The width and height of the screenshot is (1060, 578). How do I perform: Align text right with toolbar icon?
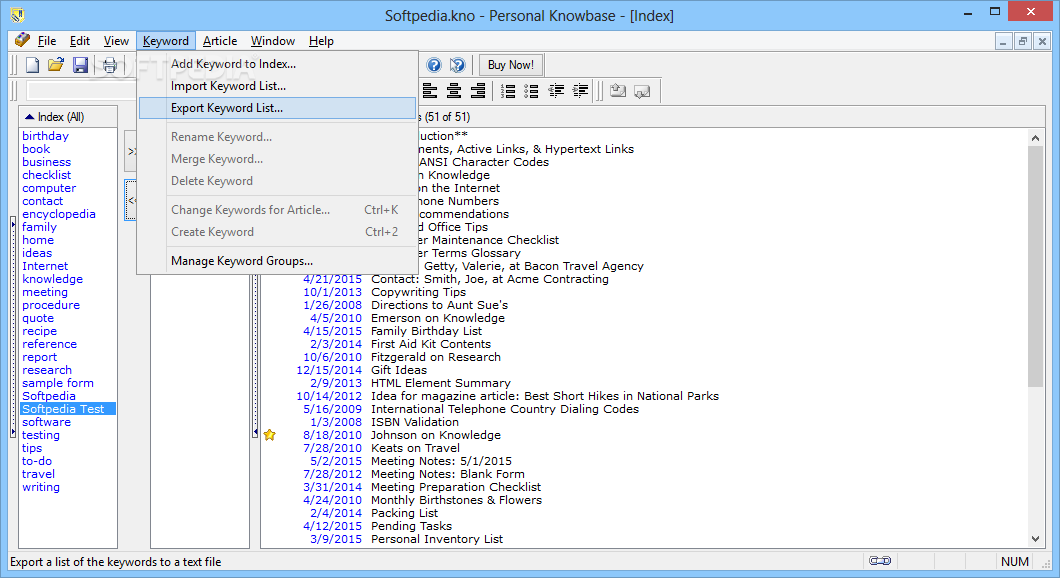[478, 91]
